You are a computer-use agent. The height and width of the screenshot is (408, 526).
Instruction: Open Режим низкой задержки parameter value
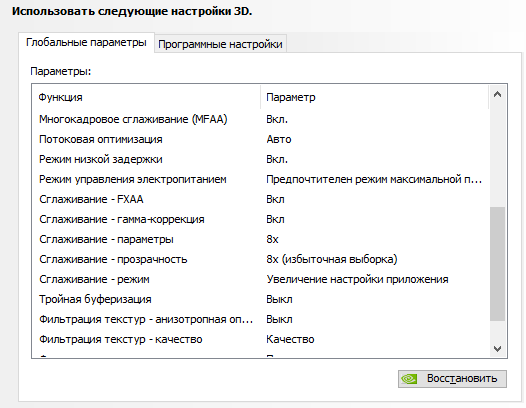pos(277,159)
